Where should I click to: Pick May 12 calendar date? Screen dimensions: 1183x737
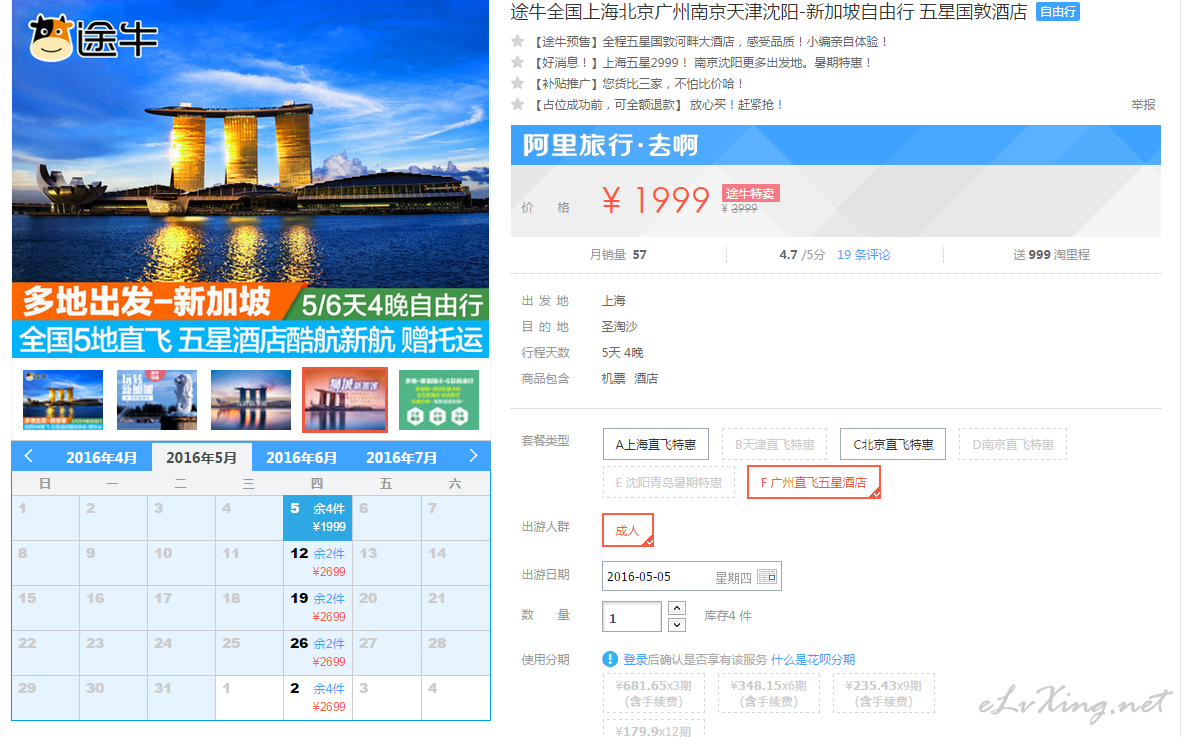click(x=318, y=563)
